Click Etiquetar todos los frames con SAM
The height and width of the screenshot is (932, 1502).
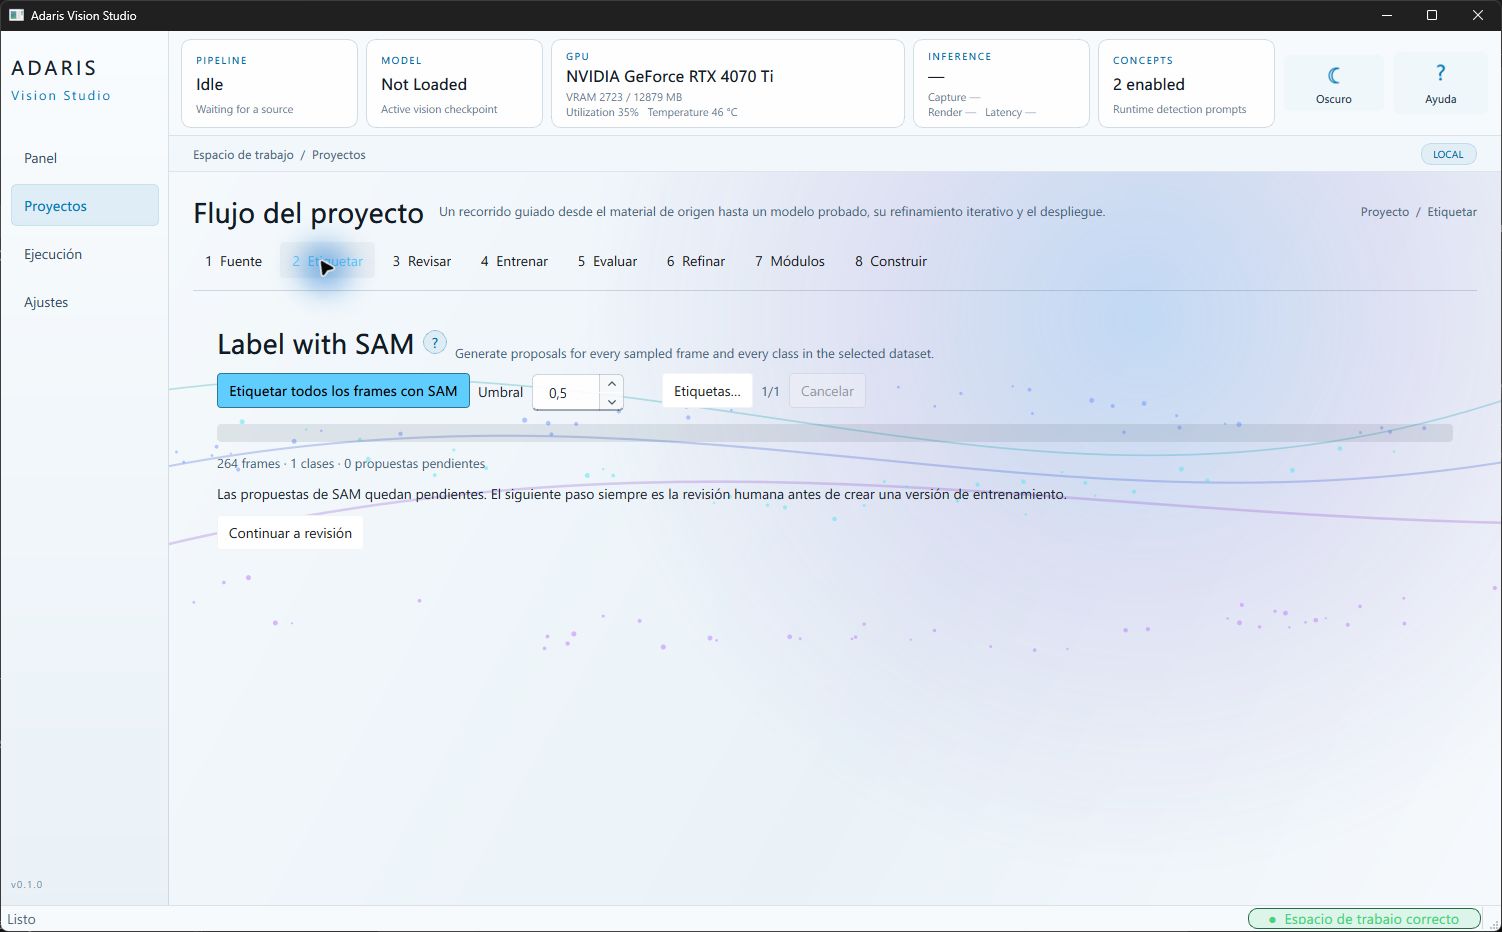coord(343,391)
